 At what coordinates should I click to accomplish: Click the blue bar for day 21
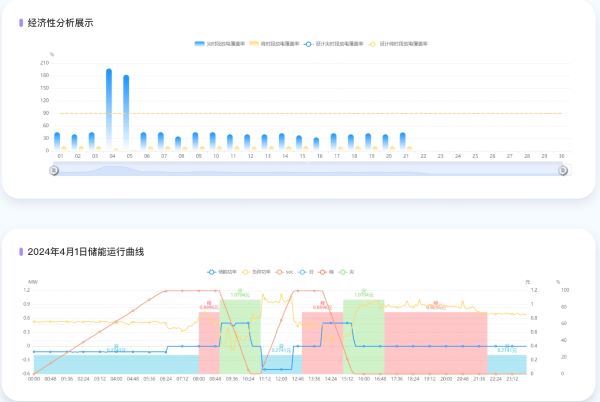[x=403, y=141]
